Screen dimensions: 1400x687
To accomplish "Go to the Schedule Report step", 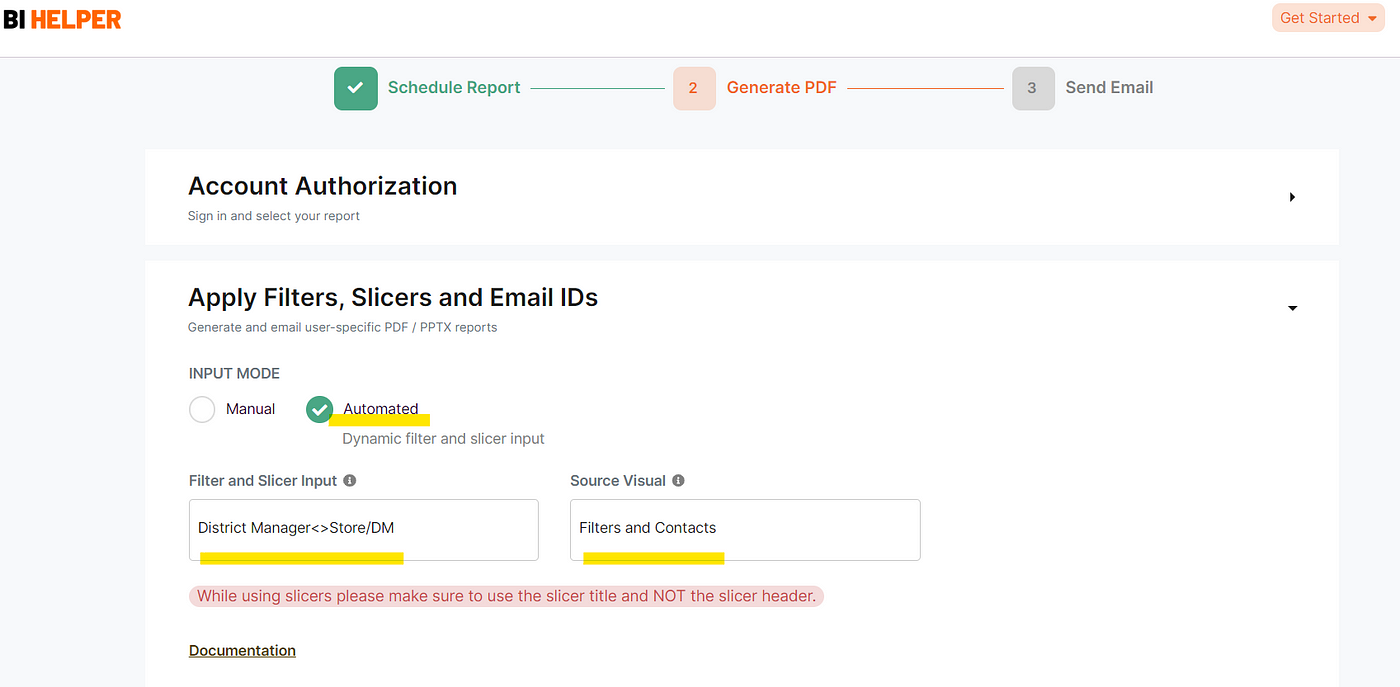I will pos(454,88).
